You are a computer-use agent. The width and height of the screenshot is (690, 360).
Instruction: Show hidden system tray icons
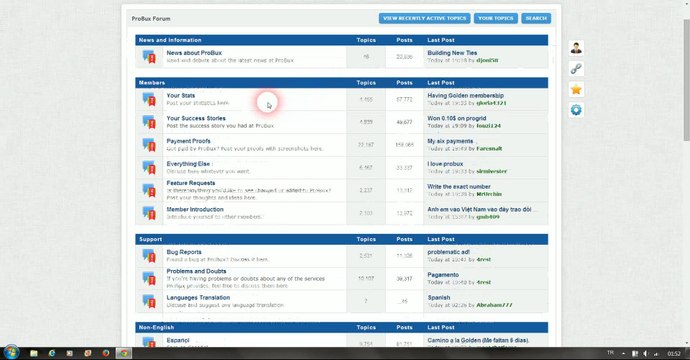coord(623,353)
